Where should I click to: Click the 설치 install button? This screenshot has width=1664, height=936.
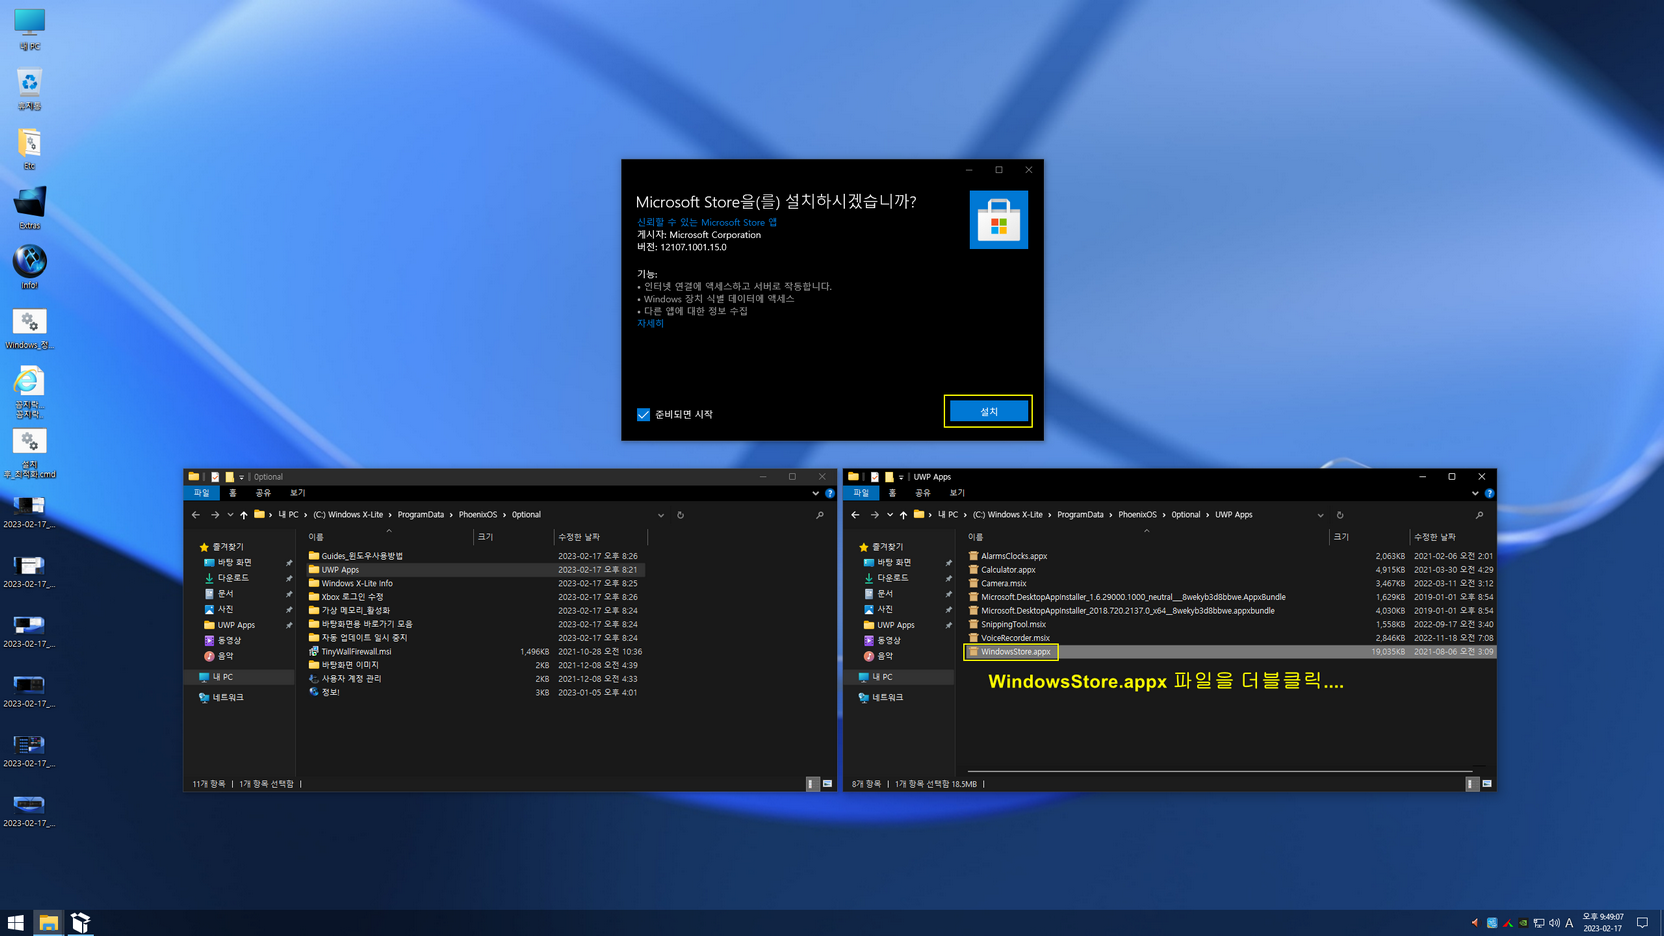[x=988, y=411]
